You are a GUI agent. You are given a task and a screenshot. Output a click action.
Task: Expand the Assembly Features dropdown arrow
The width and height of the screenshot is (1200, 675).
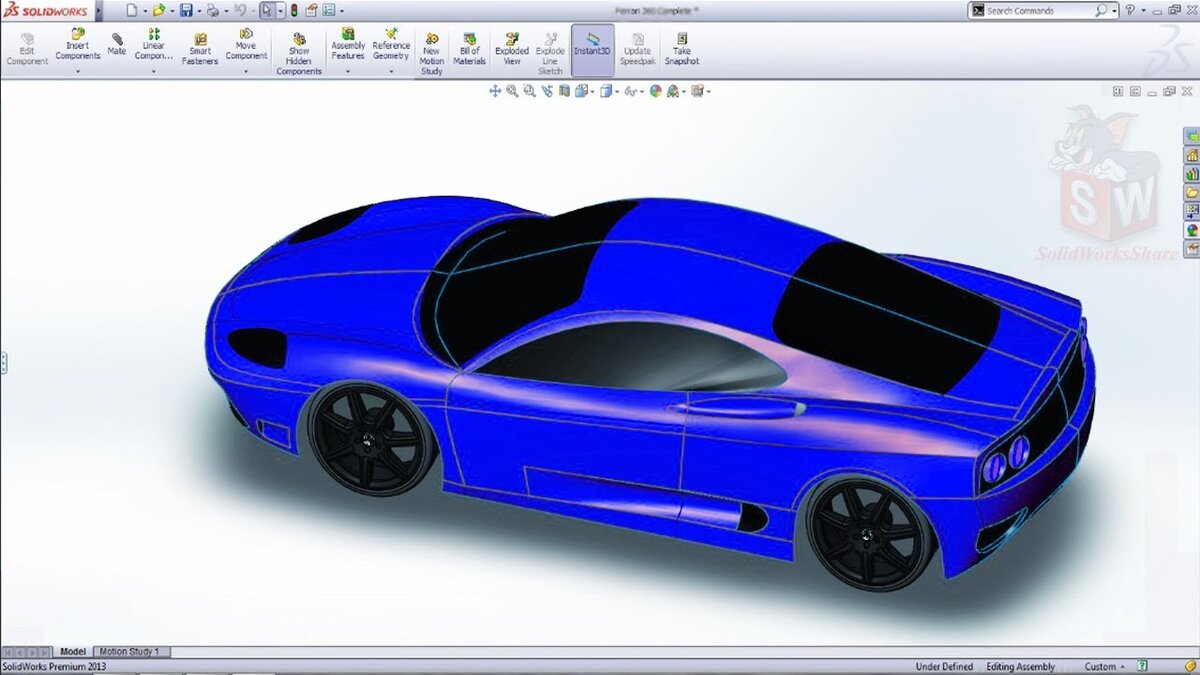(348, 72)
